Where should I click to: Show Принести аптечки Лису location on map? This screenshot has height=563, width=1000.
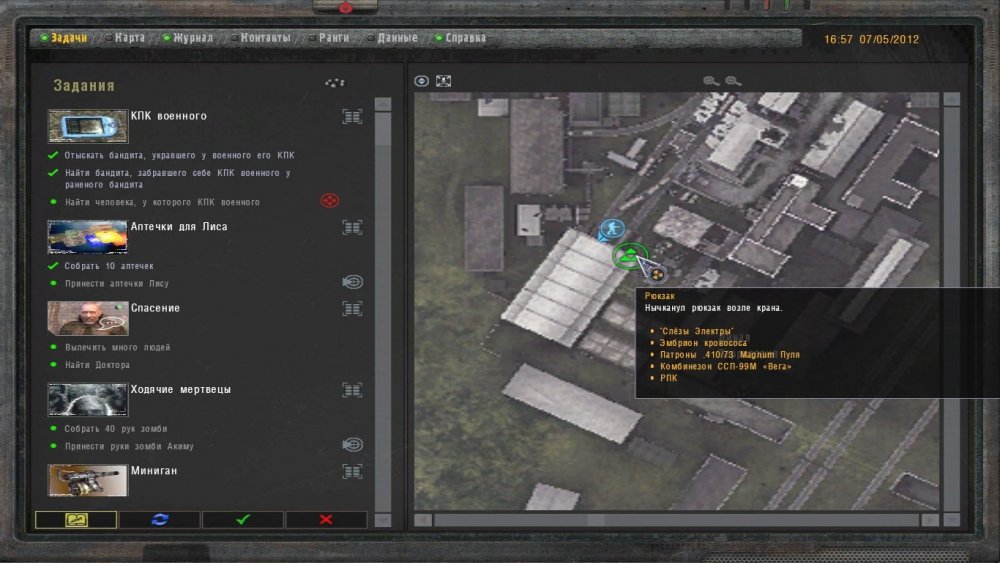click(352, 282)
